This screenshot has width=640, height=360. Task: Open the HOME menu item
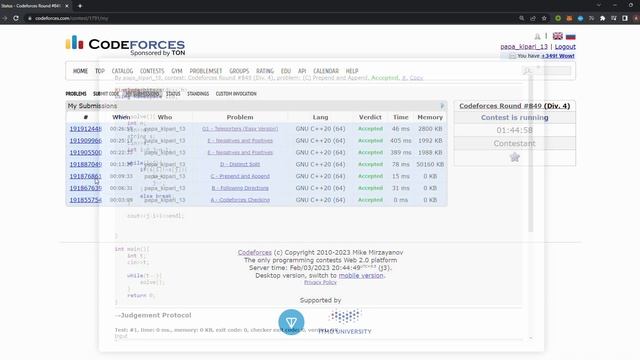(80, 71)
